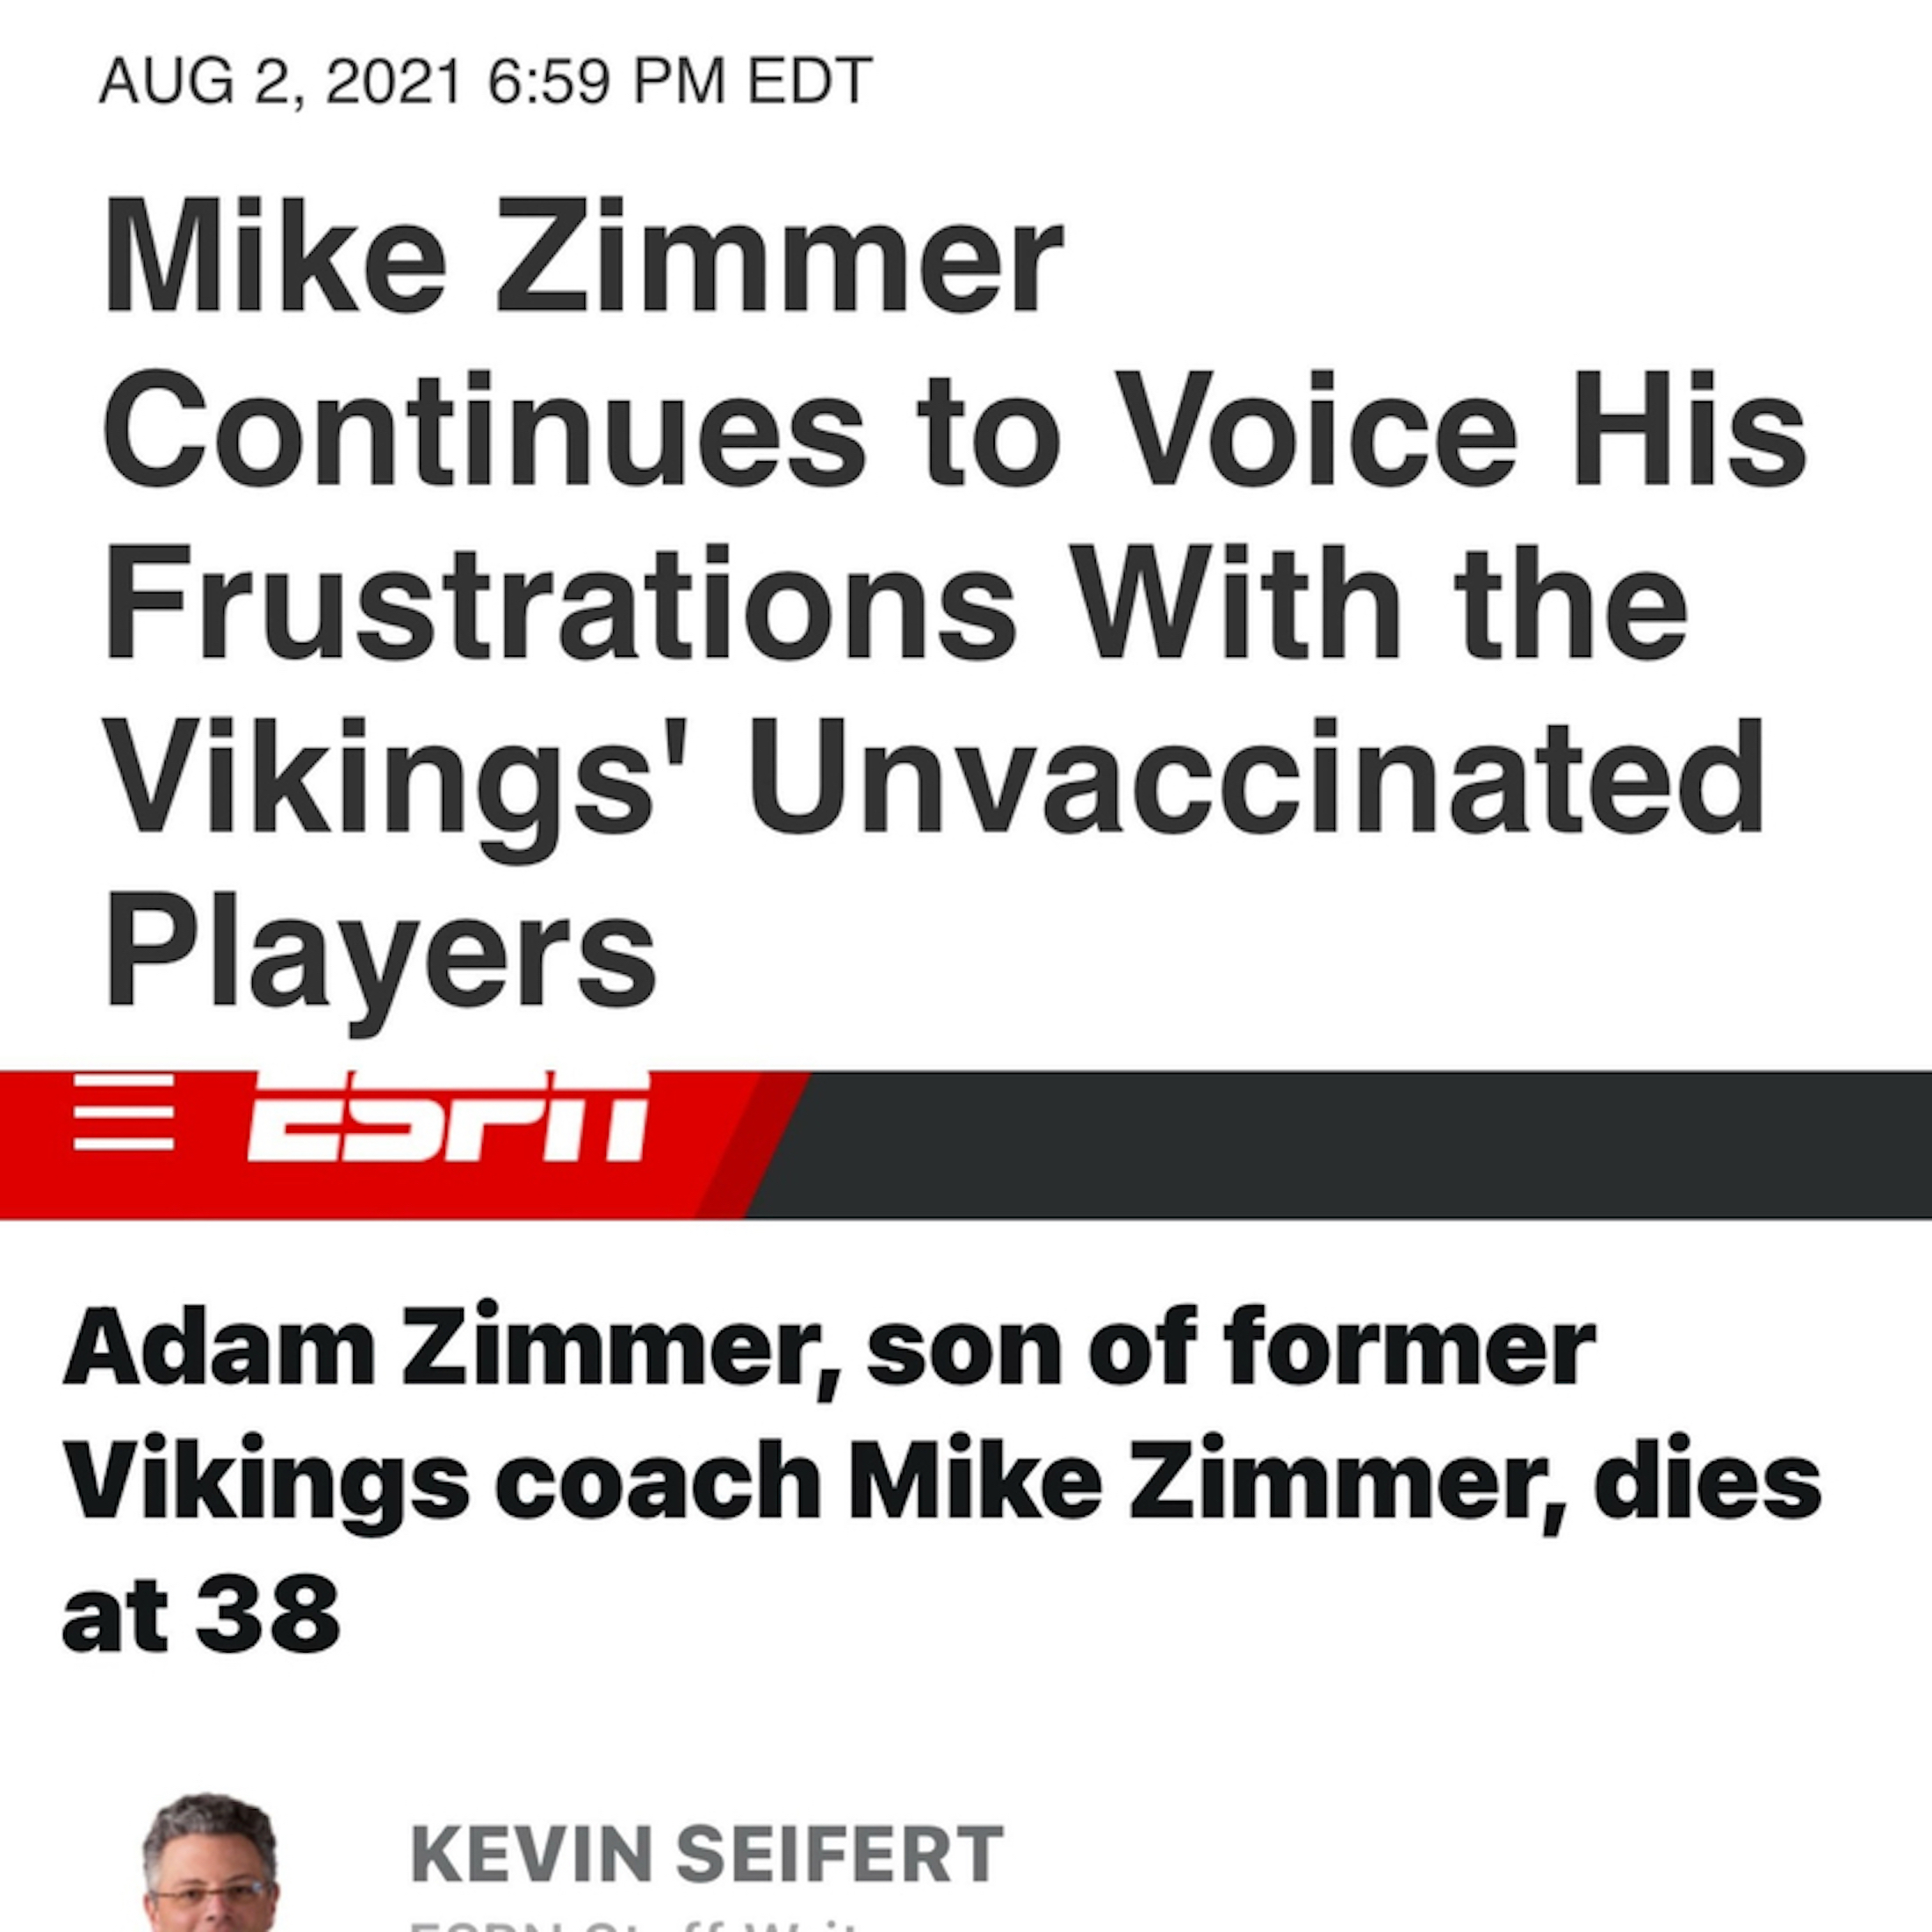
Task: Click the ESPN logo
Action: coord(447,1117)
